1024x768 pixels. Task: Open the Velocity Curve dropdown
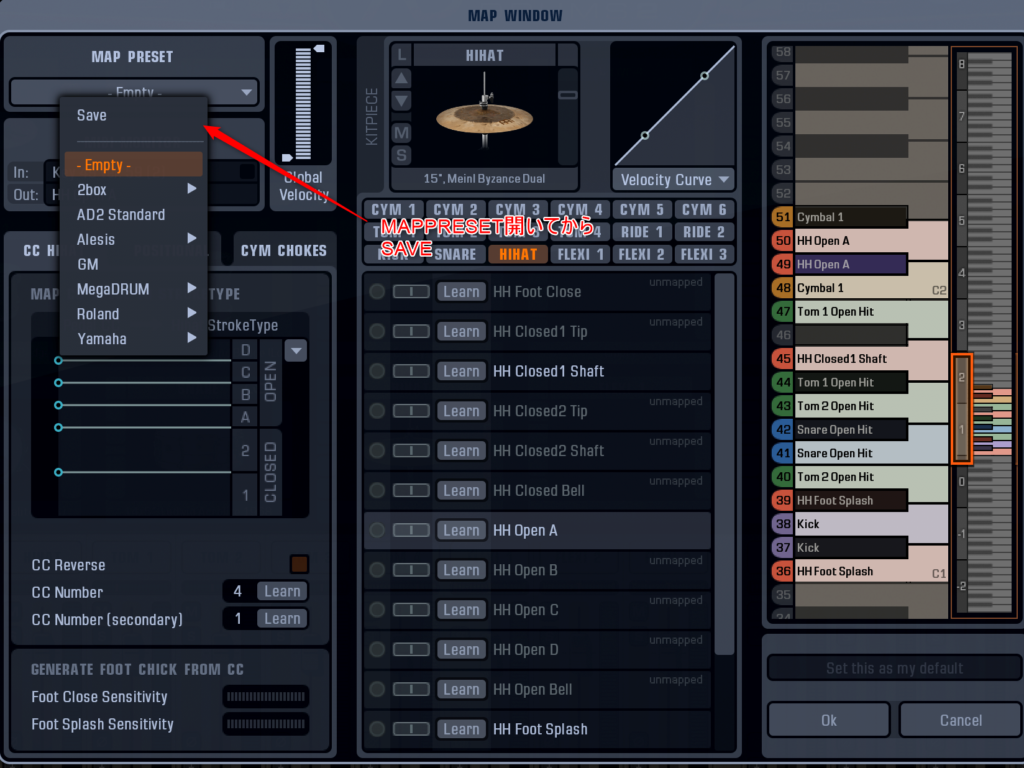[x=674, y=180]
